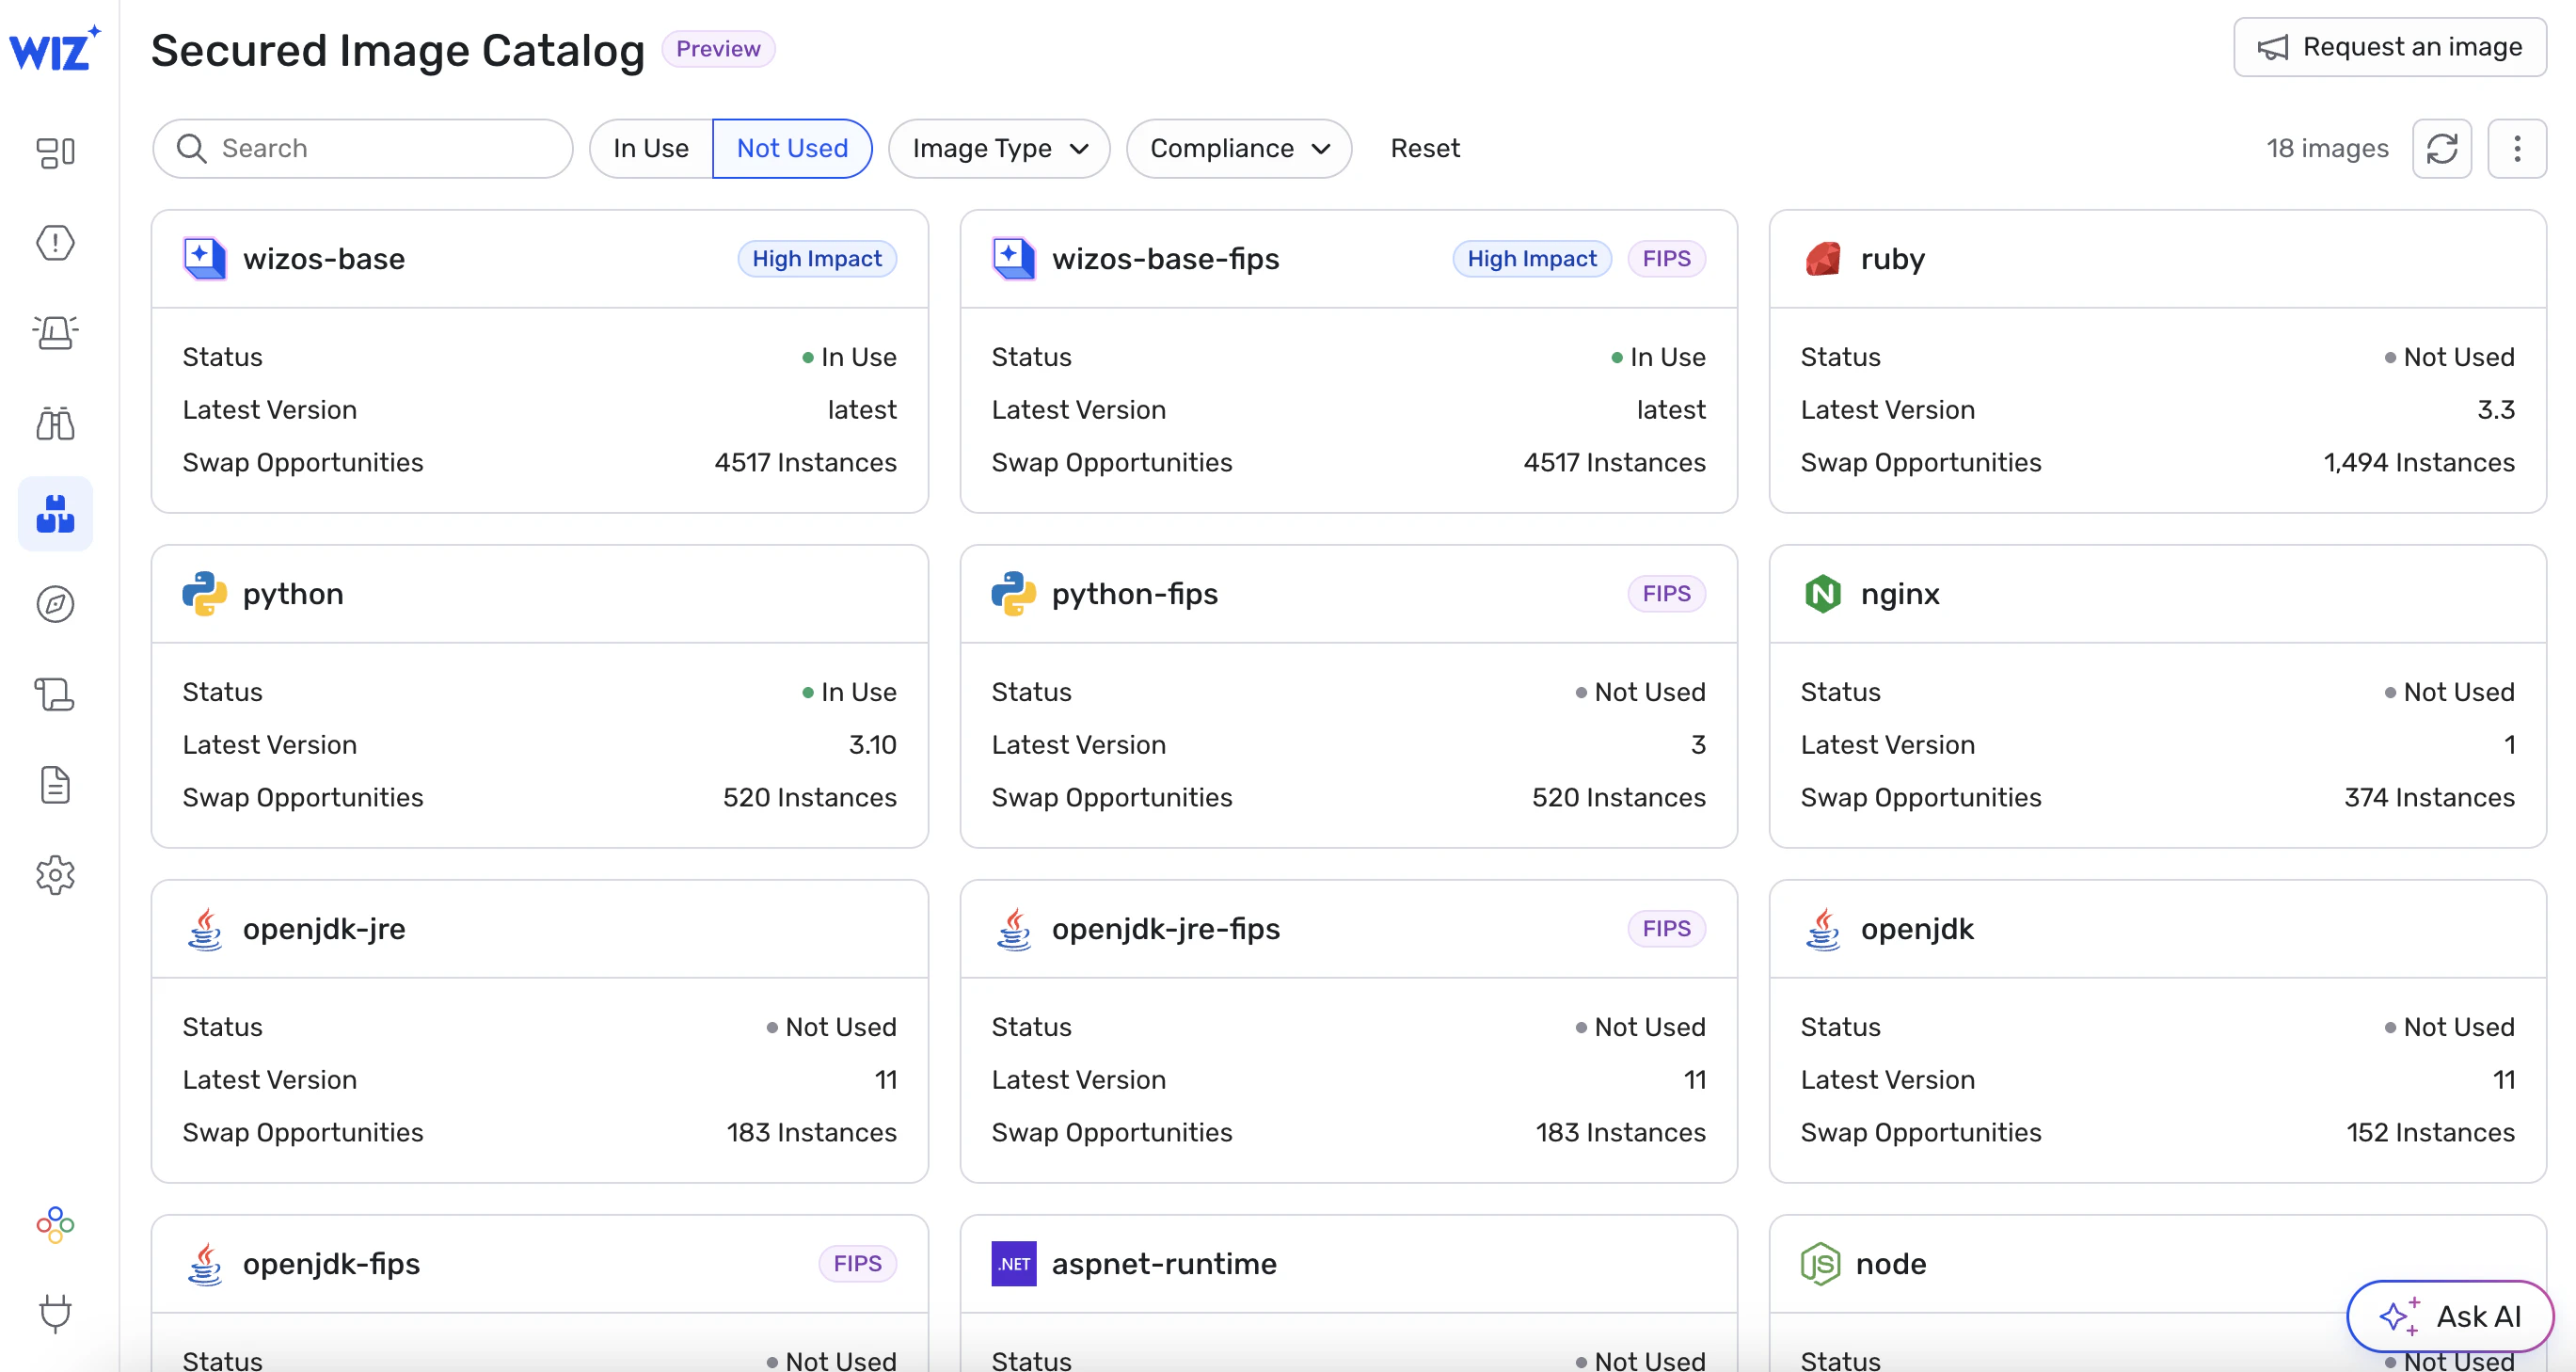Open the python image card title
The image size is (2576, 1372).
pos(293,594)
